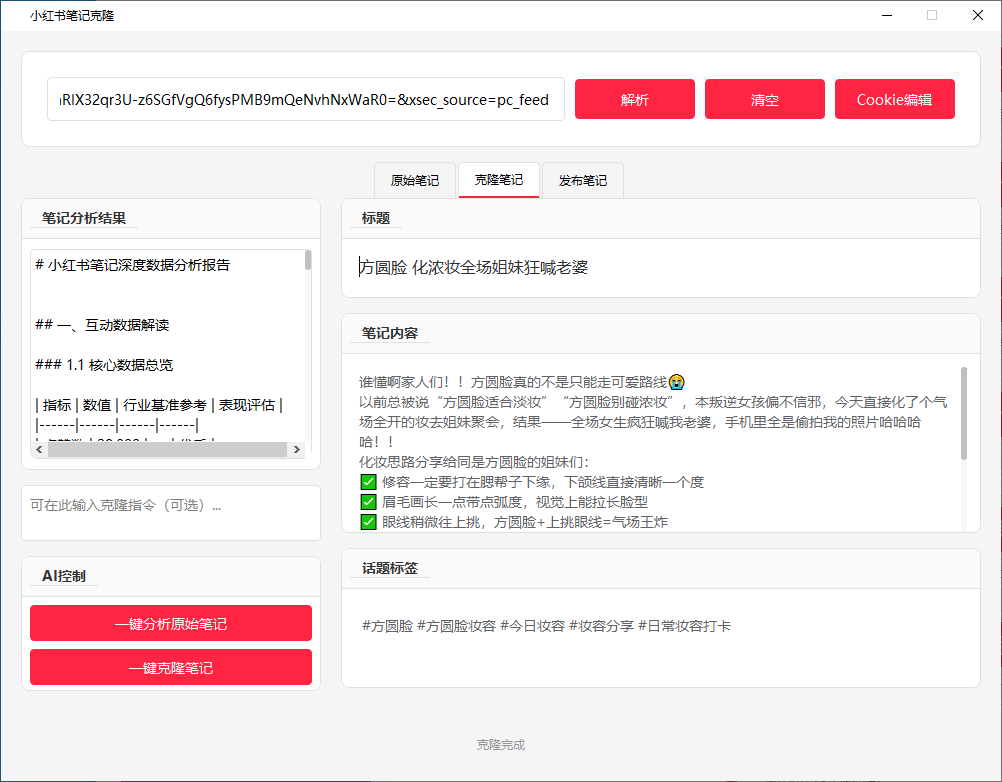
Task: Click the green check before 修容 line
Action: [368, 482]
